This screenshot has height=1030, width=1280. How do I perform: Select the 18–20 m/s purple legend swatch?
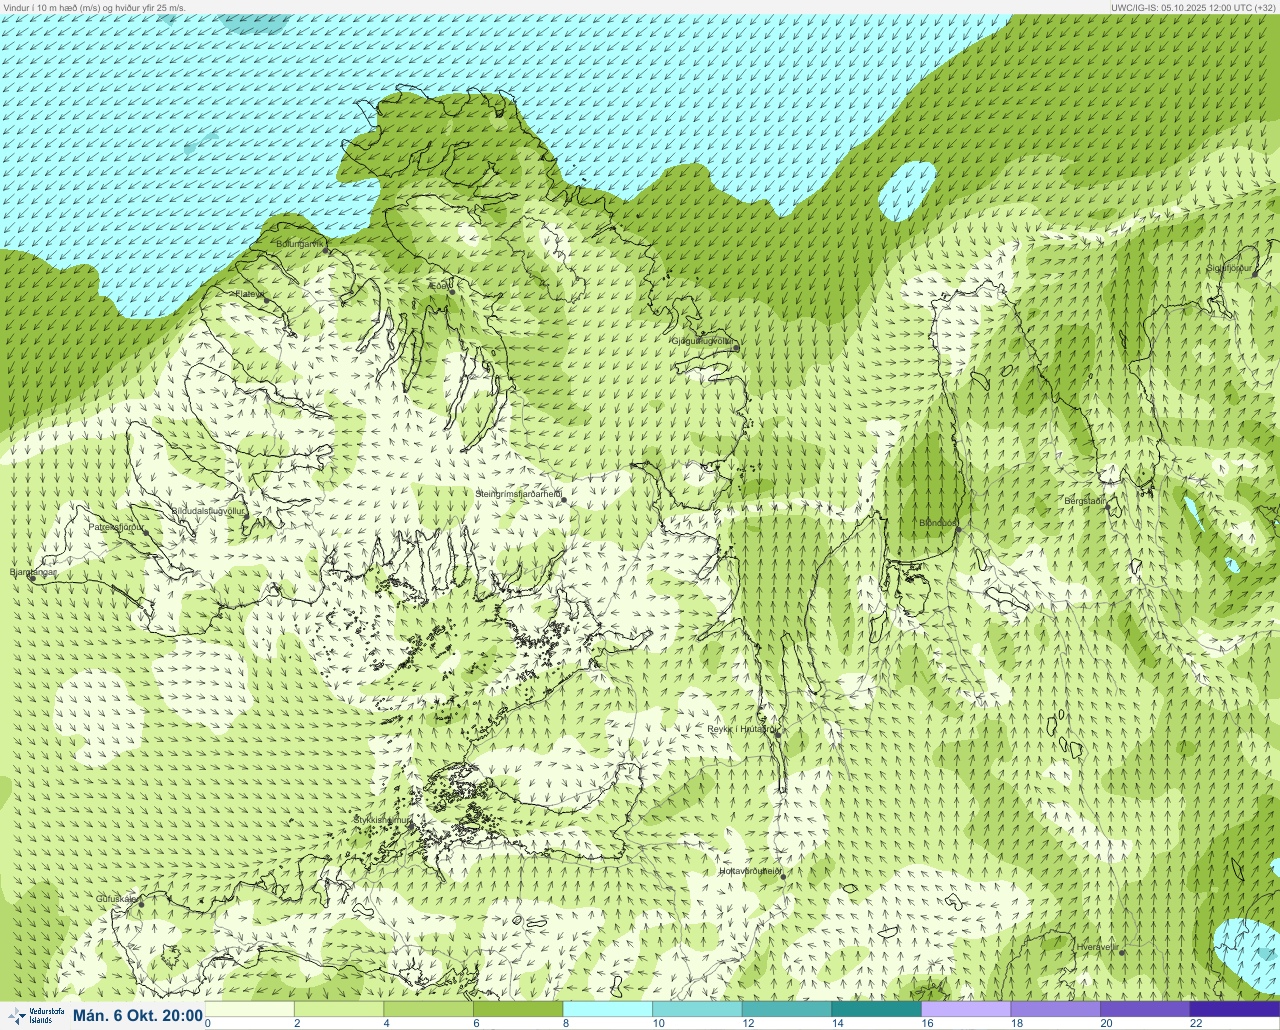tap(1055, 1009)
